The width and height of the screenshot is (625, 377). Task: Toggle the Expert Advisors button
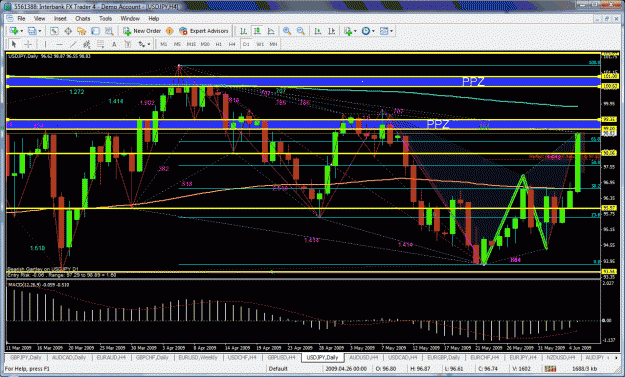[204, 31]
